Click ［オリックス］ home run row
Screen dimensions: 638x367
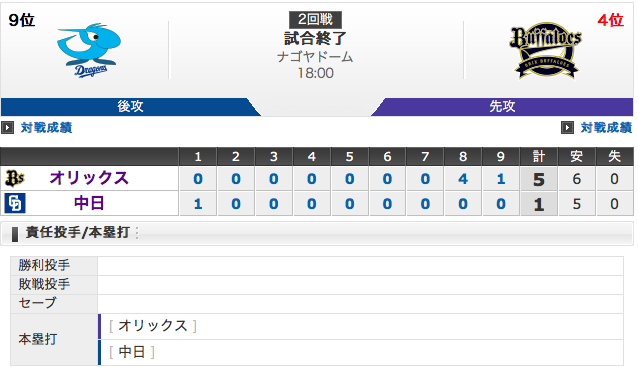361,326
